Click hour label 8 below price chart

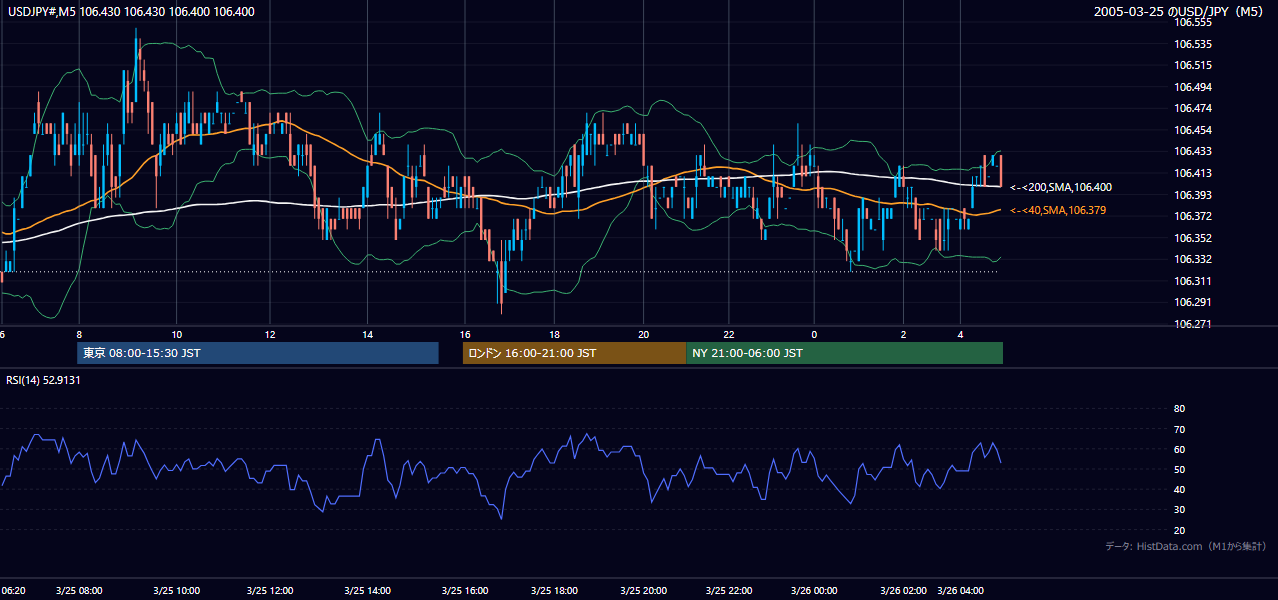tap(78, 334)
